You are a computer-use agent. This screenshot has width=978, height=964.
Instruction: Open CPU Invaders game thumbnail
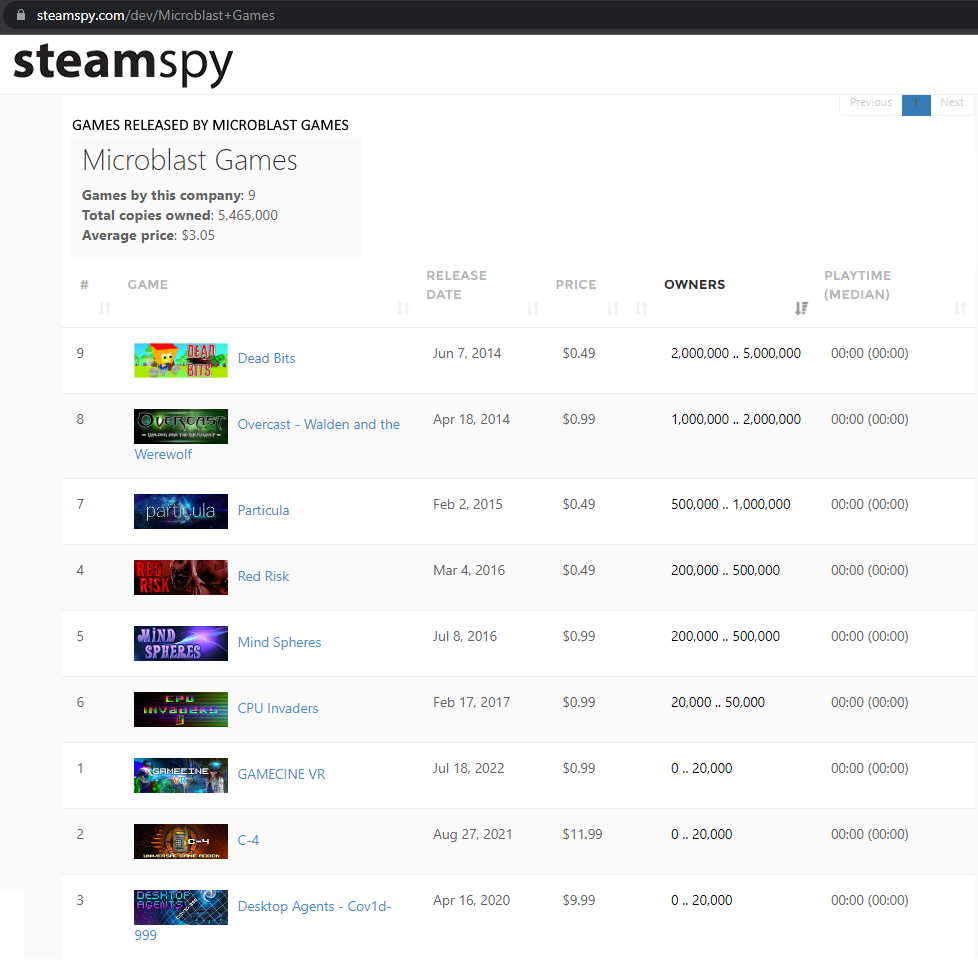click(x=181, y=710)
